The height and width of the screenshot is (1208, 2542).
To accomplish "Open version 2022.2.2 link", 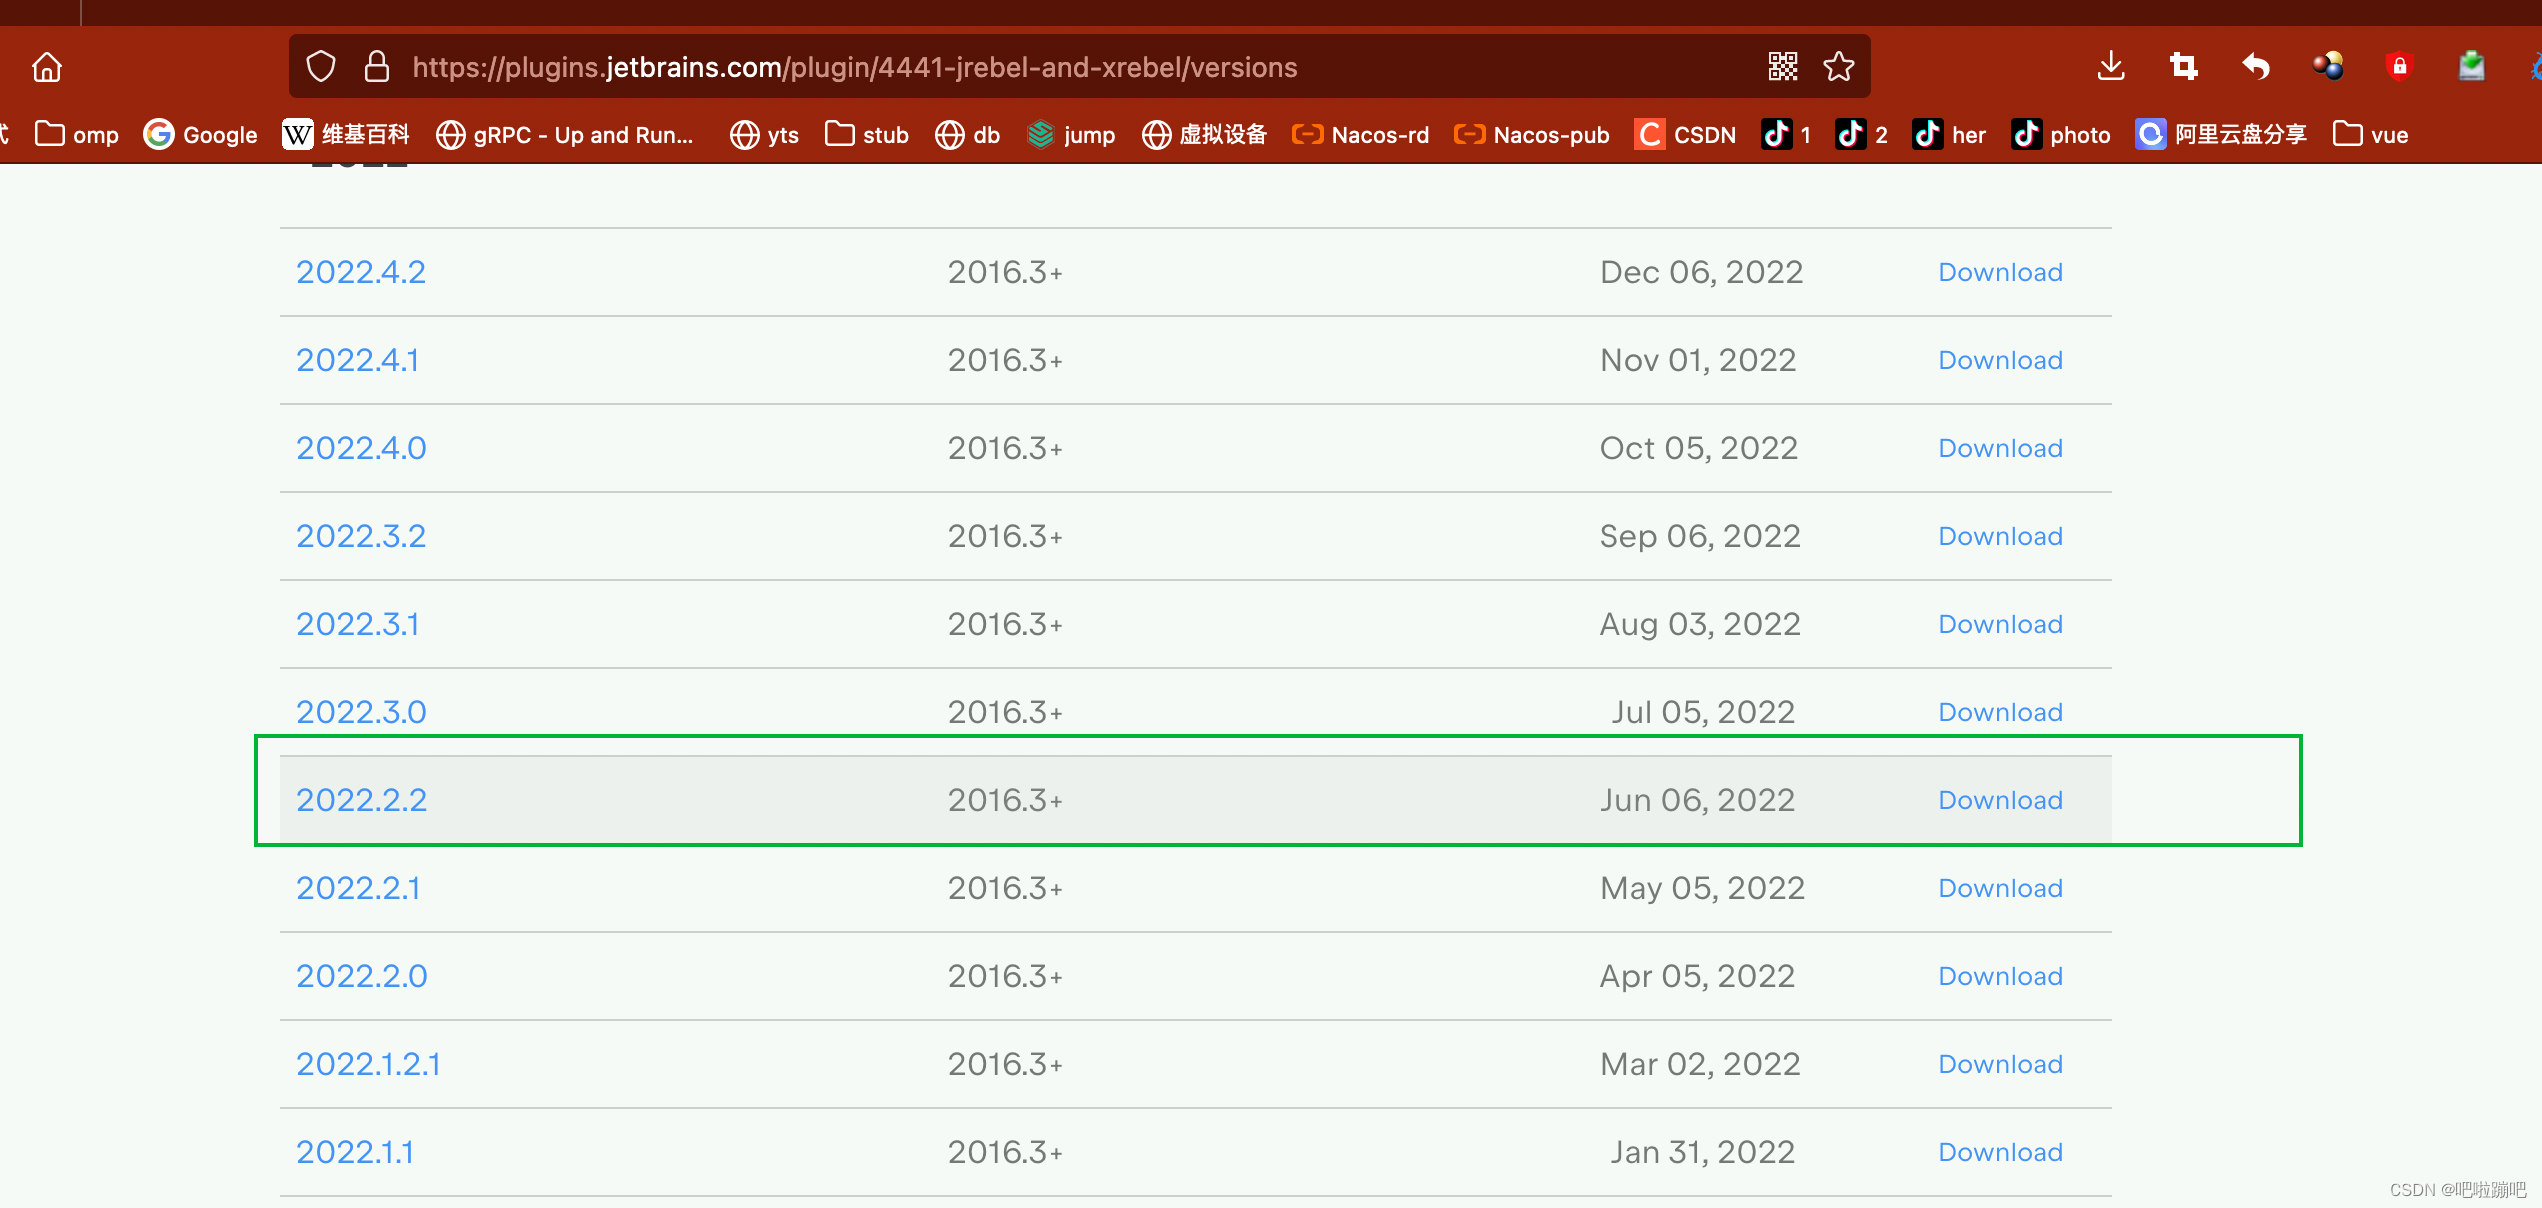I will coord(361,800).
